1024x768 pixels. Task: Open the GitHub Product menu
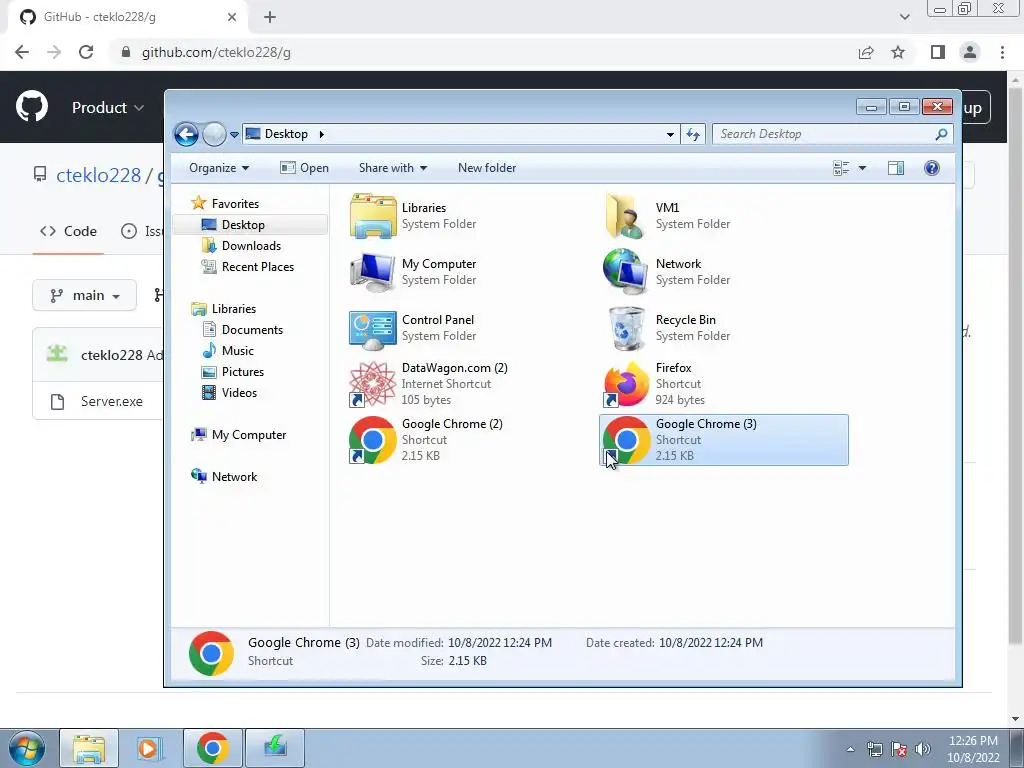click(x=108, y=108)
